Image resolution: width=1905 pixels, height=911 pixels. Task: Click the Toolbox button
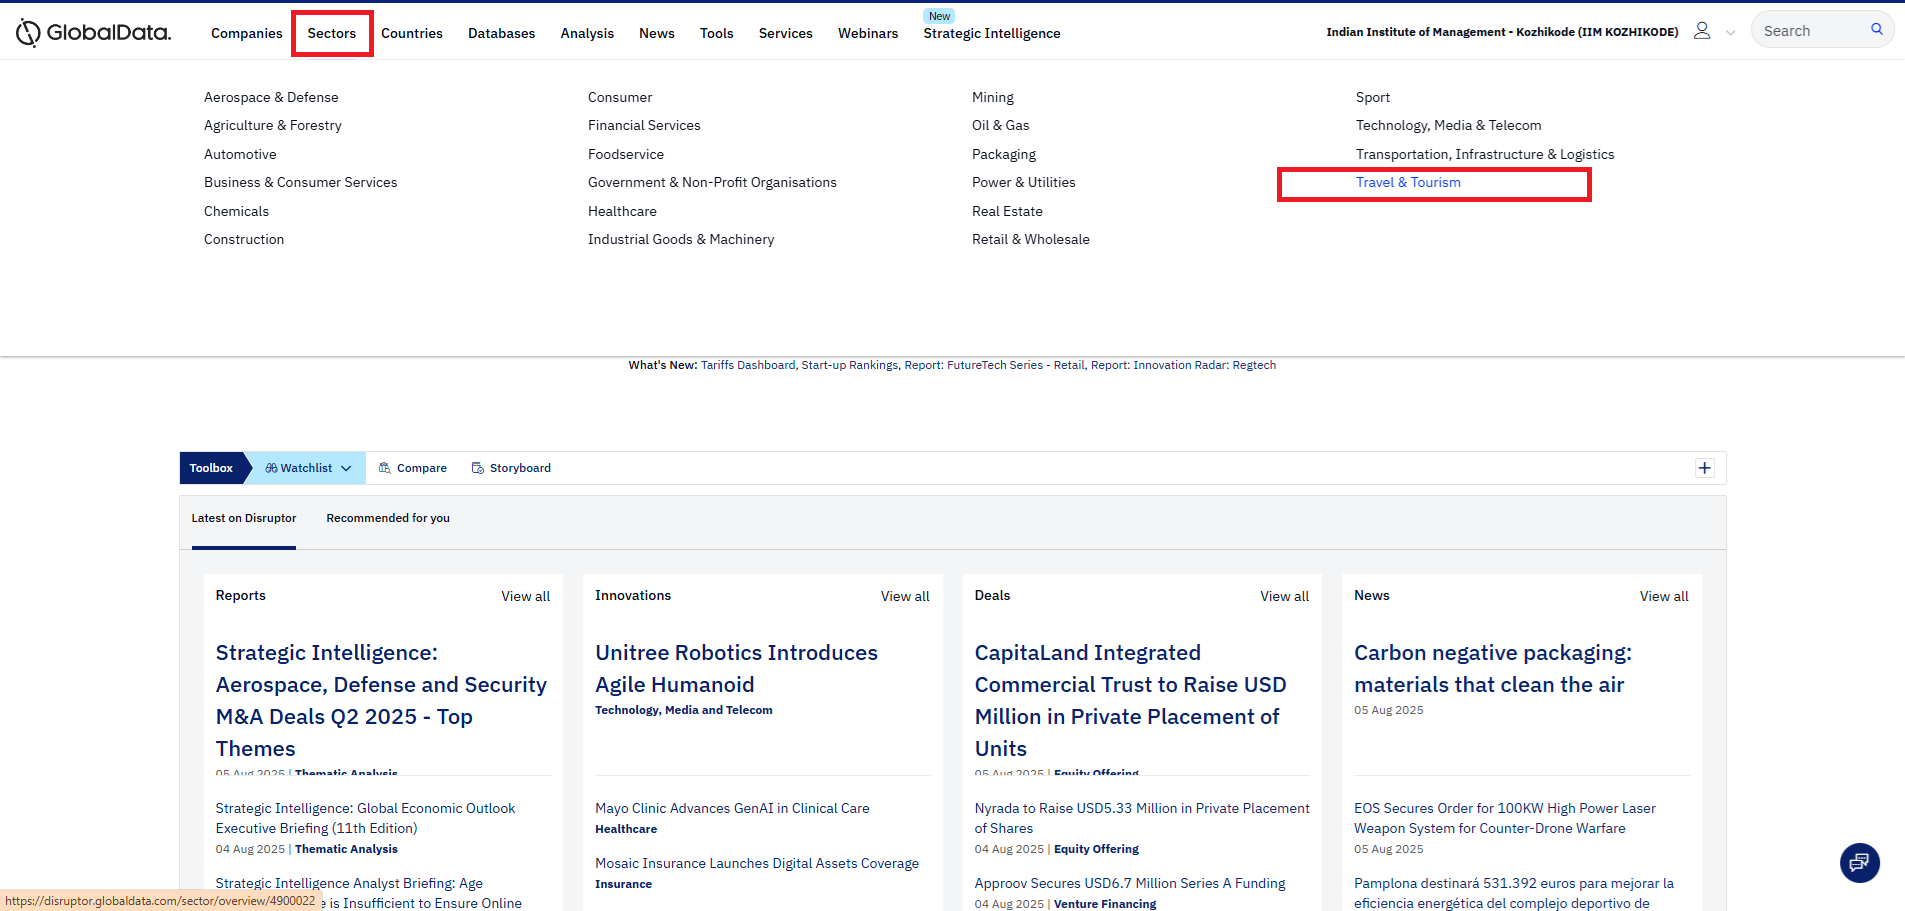click(211, 468)
